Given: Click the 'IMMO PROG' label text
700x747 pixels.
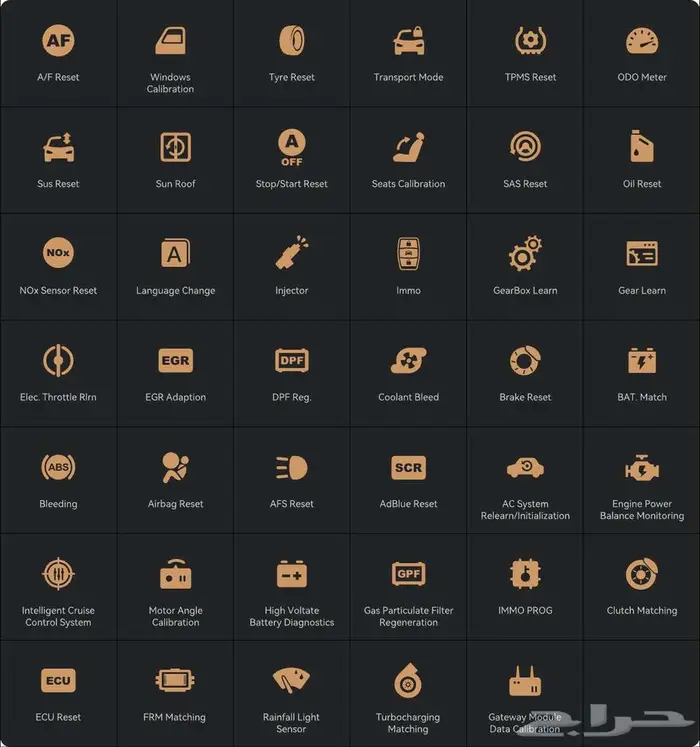Looking at the screenshot, I should click(x=525, y=611).
